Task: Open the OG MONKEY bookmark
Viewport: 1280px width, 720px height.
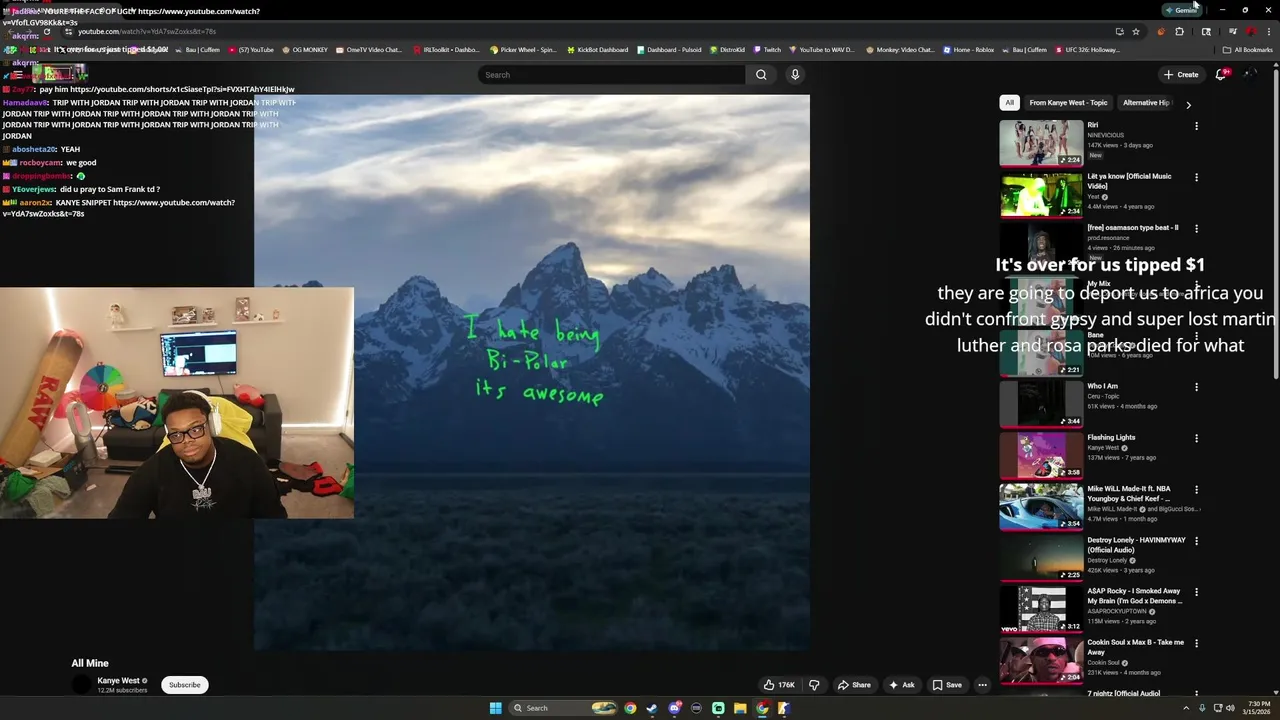Action: click(x=305, y=50)
